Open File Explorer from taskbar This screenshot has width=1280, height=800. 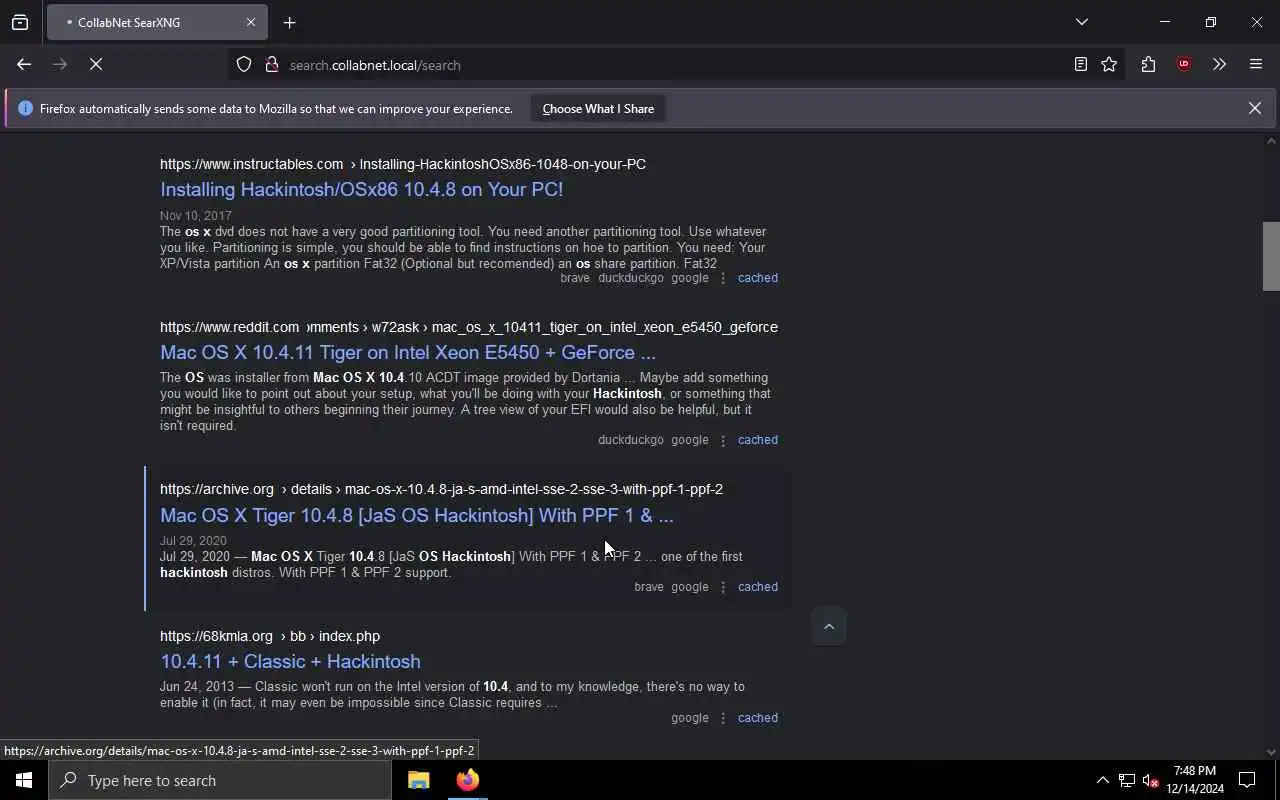pyautogui.click(x=418, y=780)
